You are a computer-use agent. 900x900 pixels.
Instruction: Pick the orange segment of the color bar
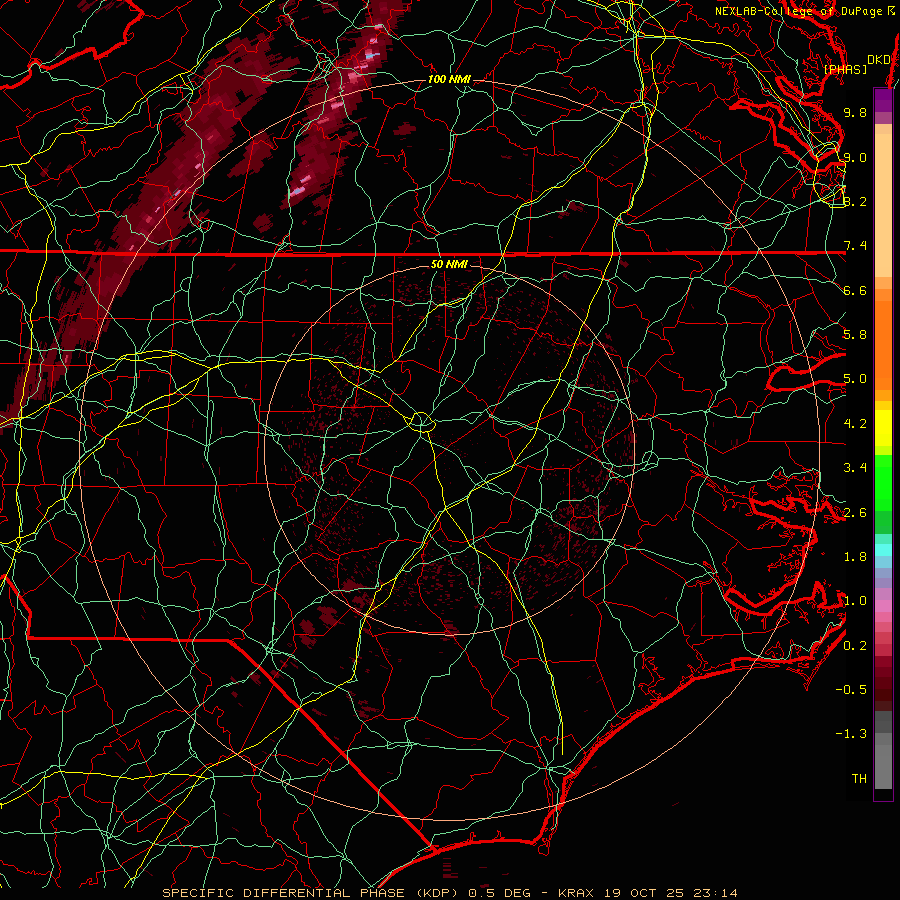(883, 344)
